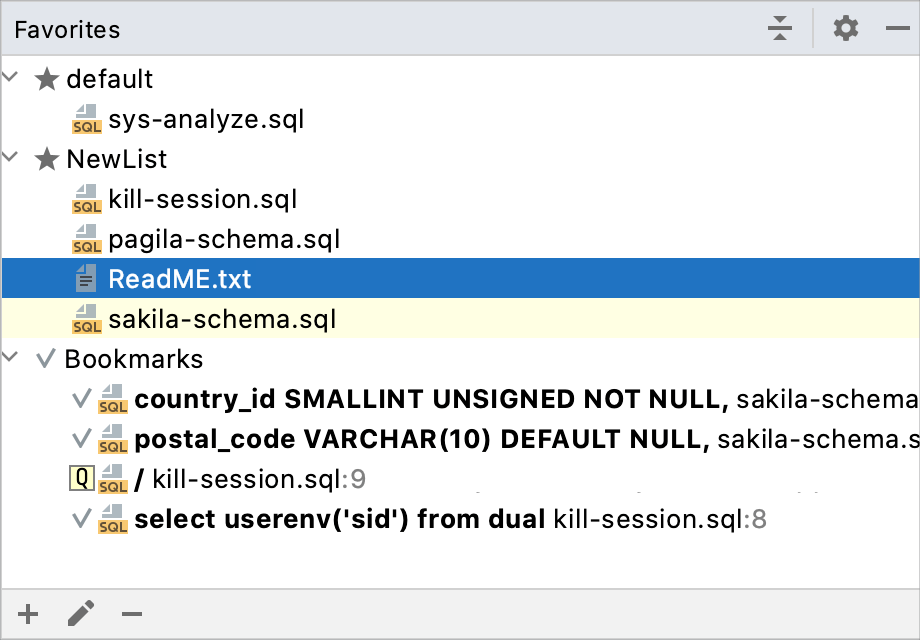Open the Favorites settings gear menu
The height and width of the screenshot is (640, 920).
click(846, 29)
